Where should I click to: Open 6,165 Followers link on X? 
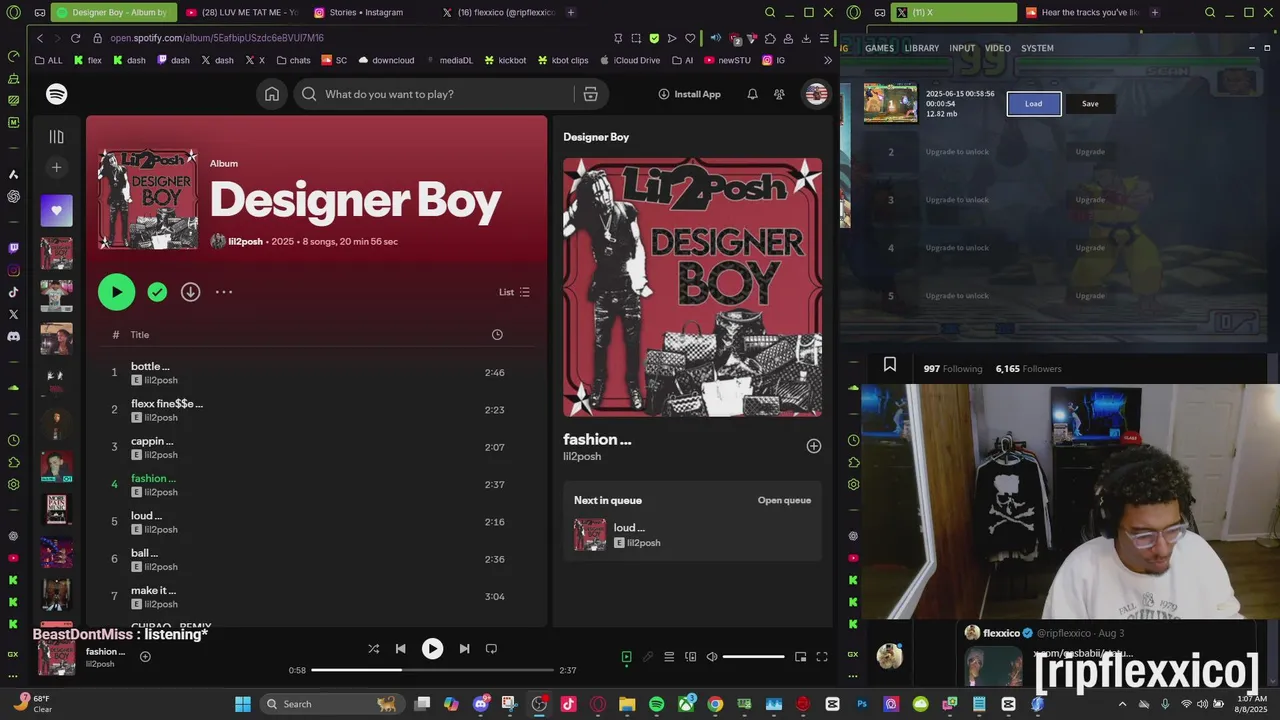click(1028, 369)
